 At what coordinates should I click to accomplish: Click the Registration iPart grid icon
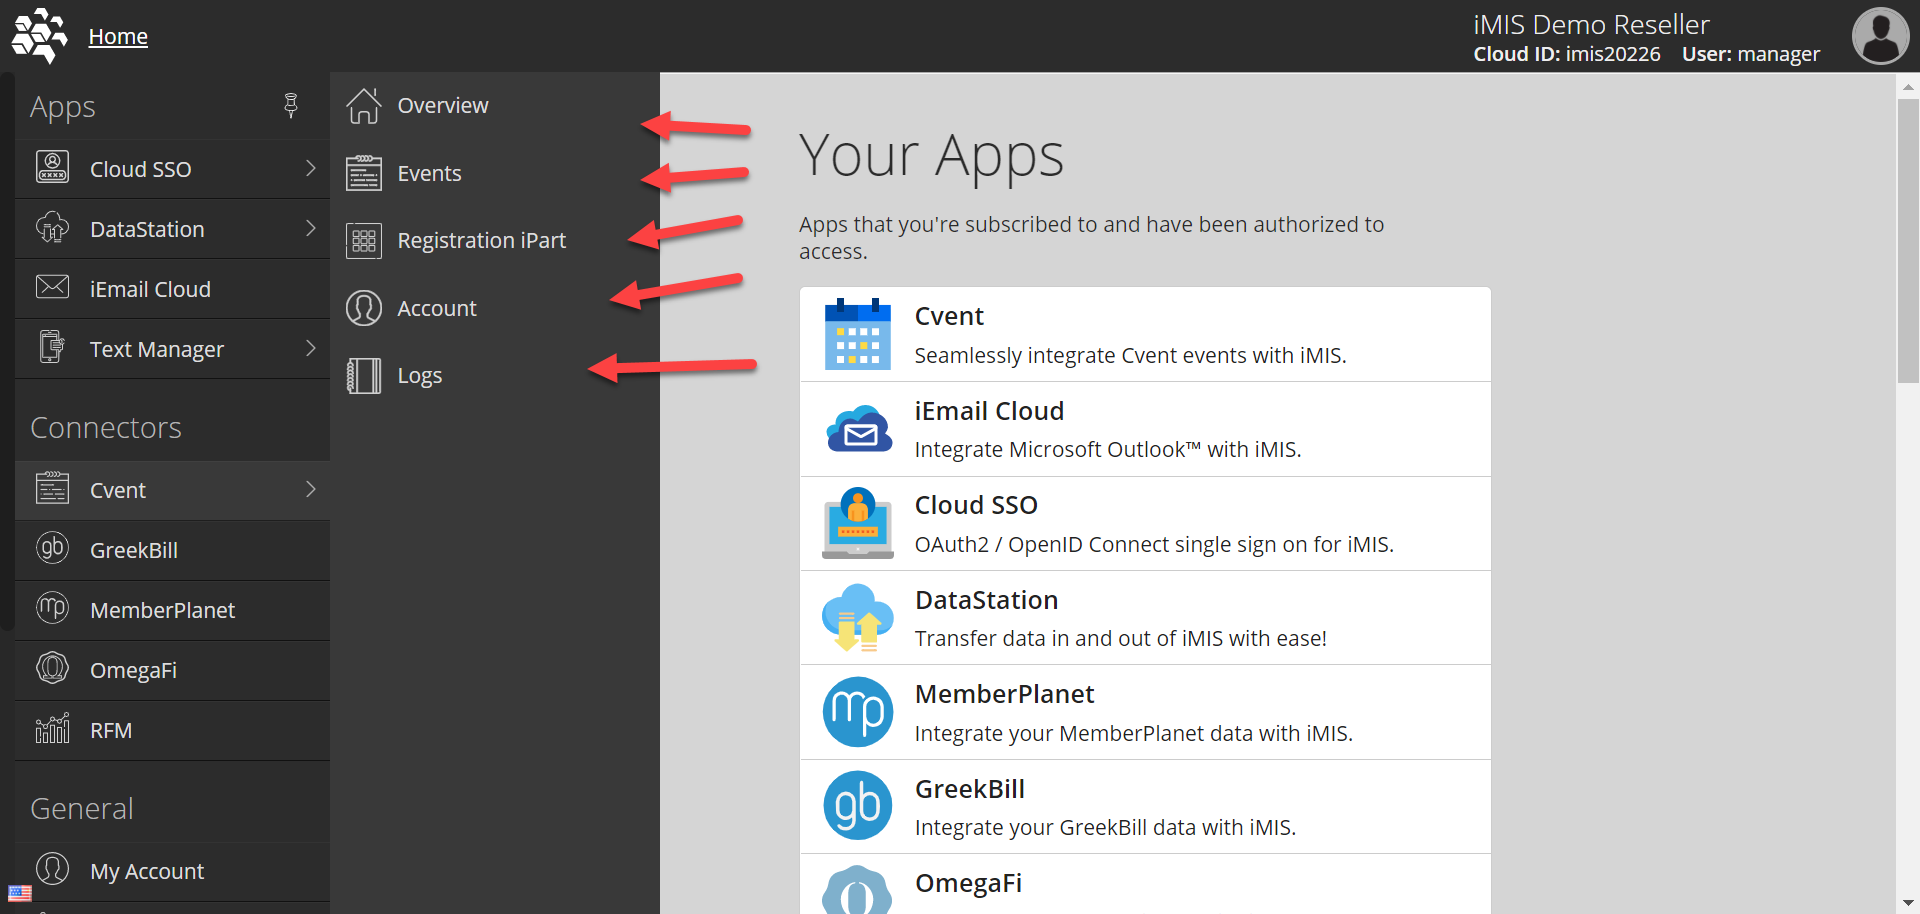[363, 240]
